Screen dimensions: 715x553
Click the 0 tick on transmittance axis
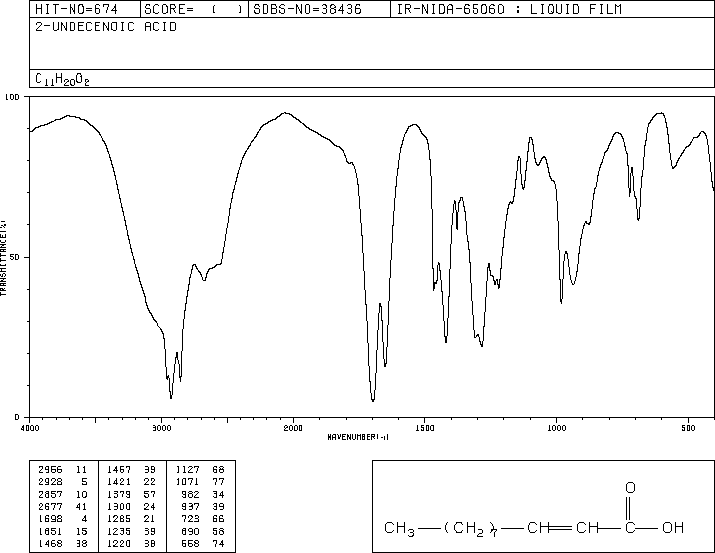(17, 417)
